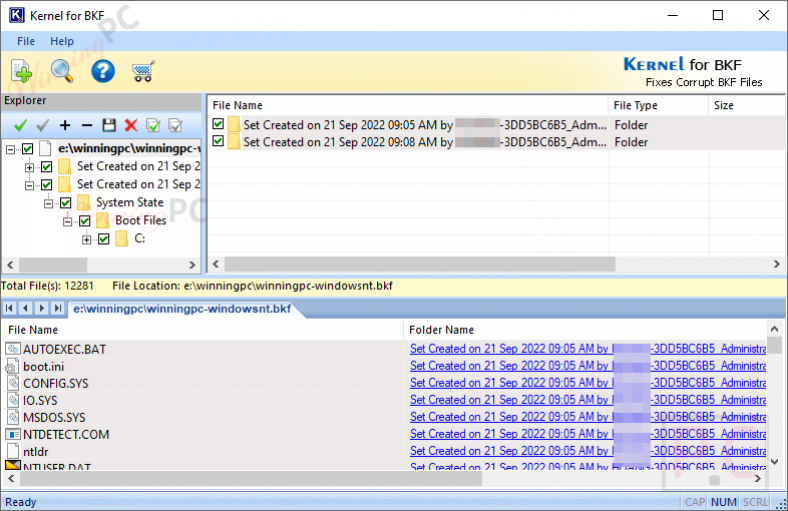This screenshot has width=788, height=511.
Task: Click the AUTOEXEC.BAT file icon
Action: (13, 349)
